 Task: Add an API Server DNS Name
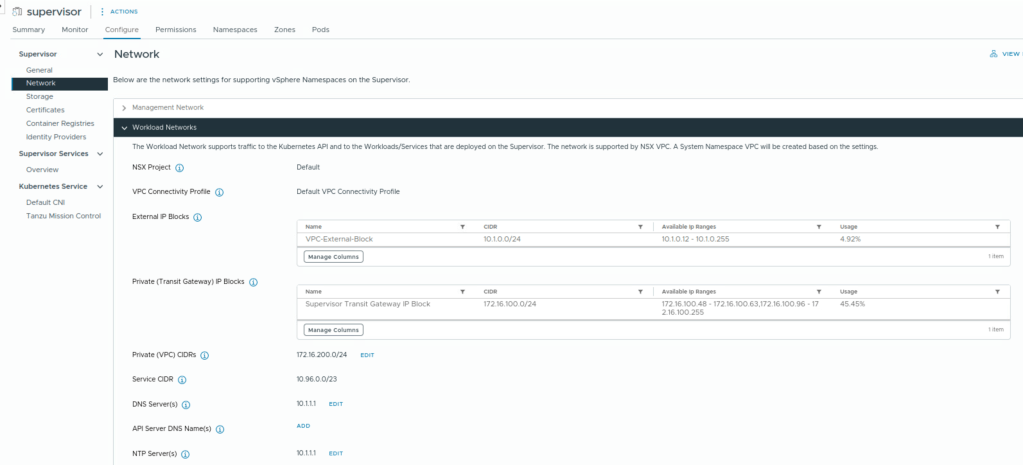303,425
